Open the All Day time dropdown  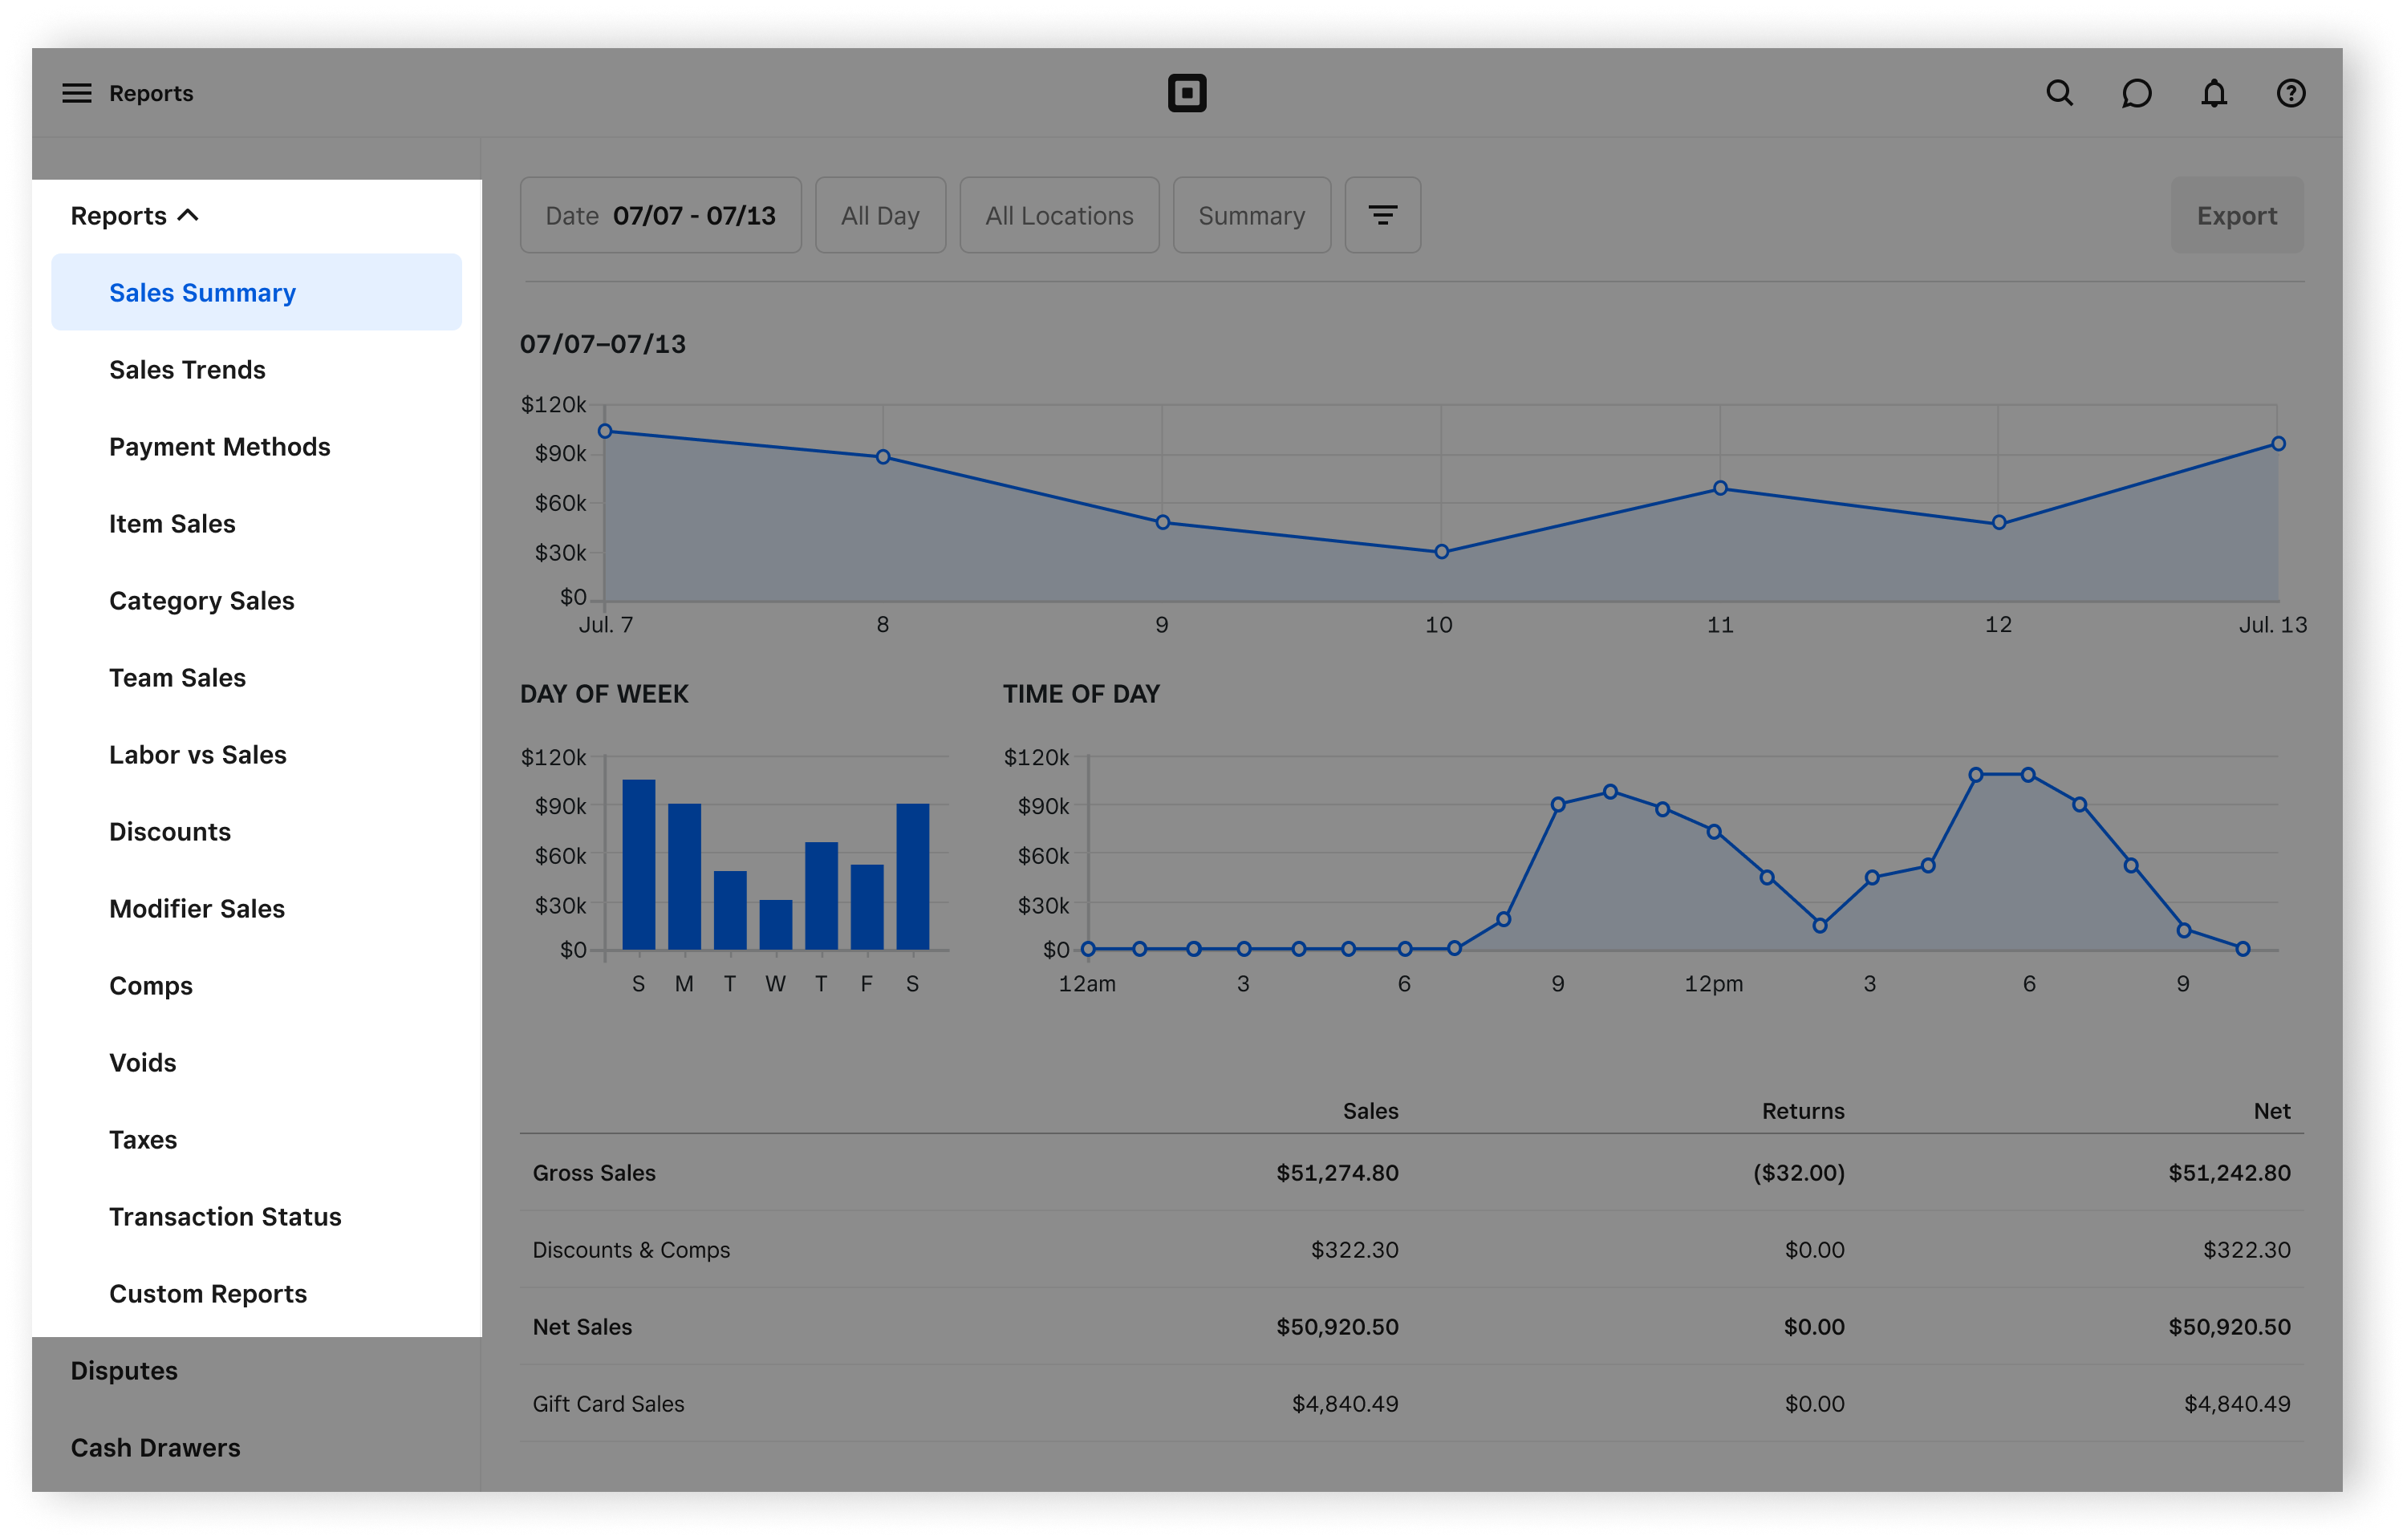click(x=880, y=215)
